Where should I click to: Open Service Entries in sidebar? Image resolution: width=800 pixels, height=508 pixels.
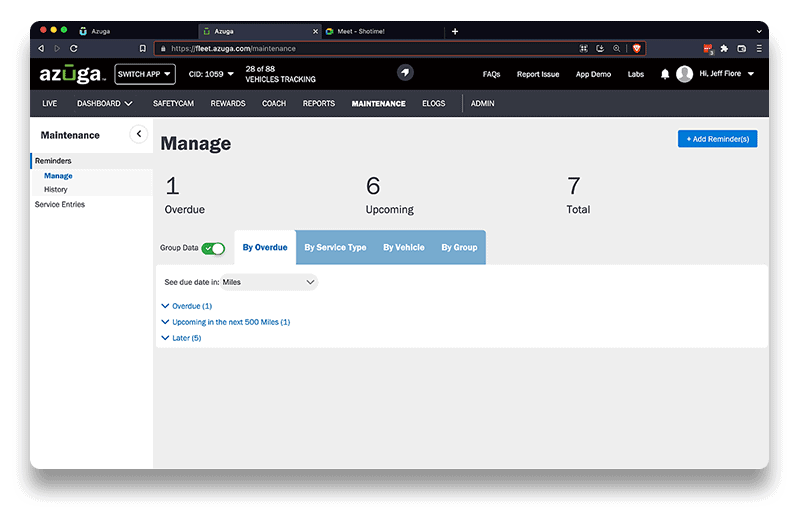tap(60, 204)
